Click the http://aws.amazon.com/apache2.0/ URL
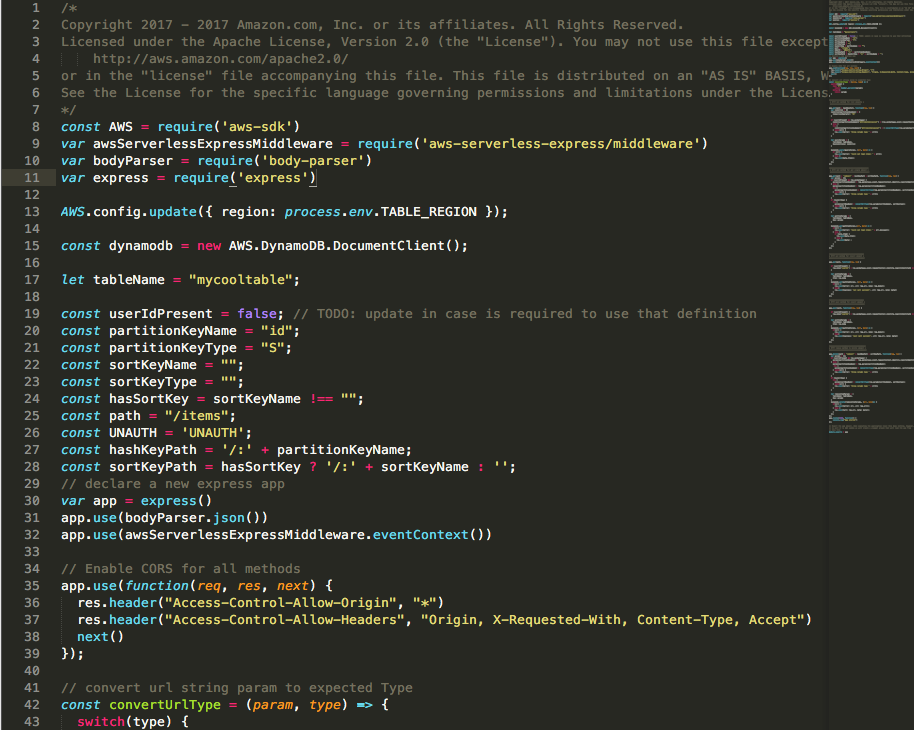The image size is (914, 730). tap(220, 59)
